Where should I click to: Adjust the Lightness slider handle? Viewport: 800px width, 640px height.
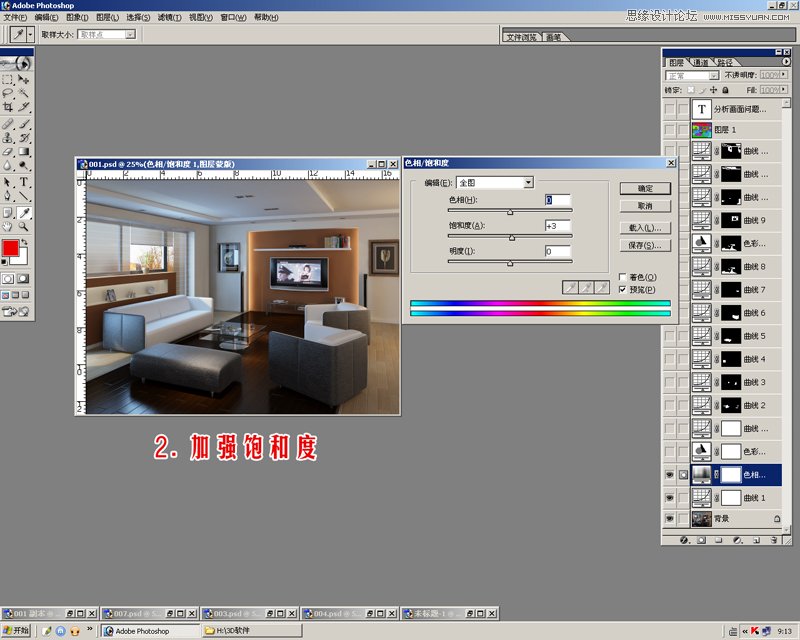click(x=510, y=263)
